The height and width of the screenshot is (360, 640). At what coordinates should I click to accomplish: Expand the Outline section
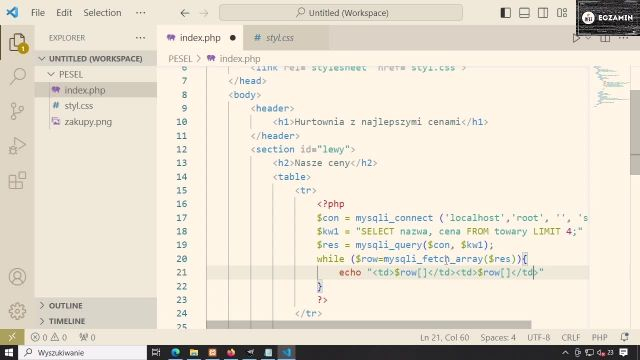(96, 306)
